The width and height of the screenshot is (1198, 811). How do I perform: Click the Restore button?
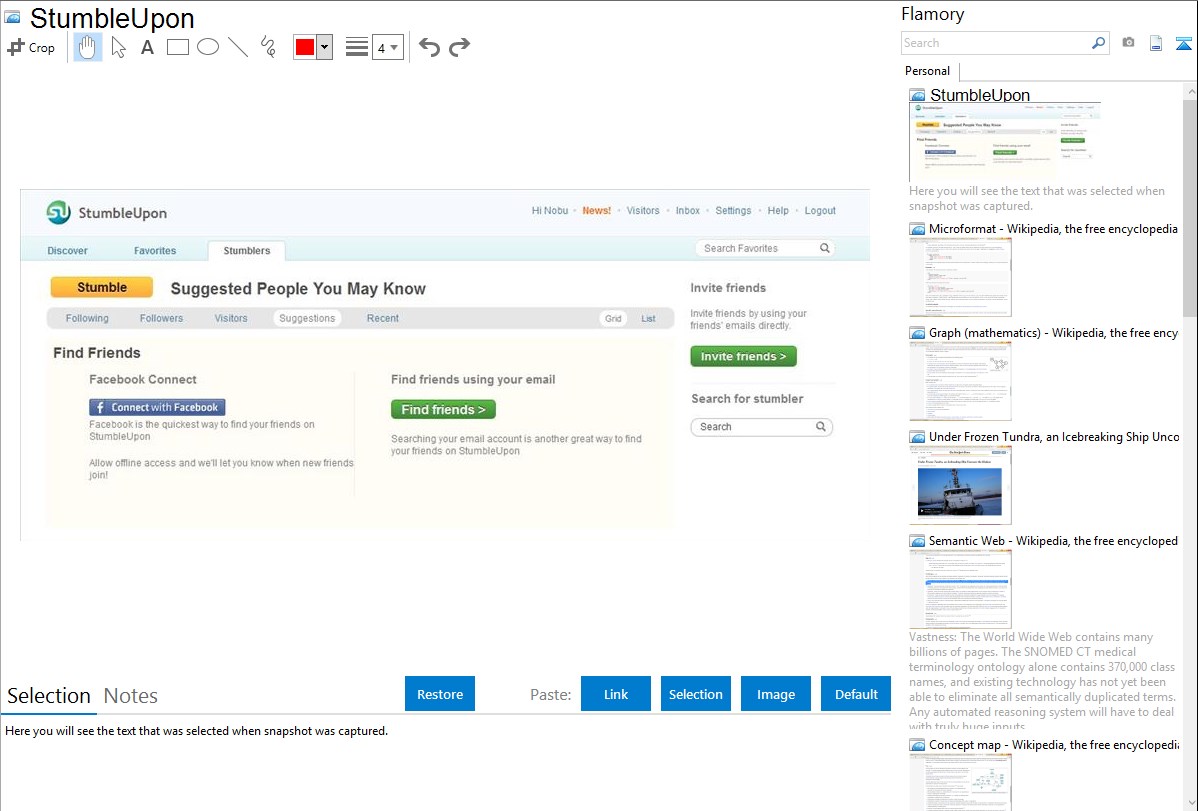click(x=440, y=694)
